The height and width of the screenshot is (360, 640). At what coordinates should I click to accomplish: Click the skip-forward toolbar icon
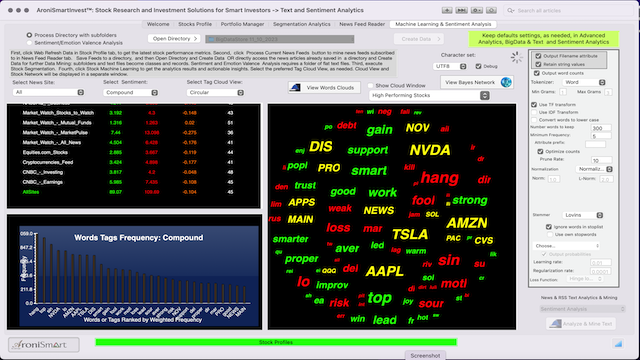click(462, 10)
